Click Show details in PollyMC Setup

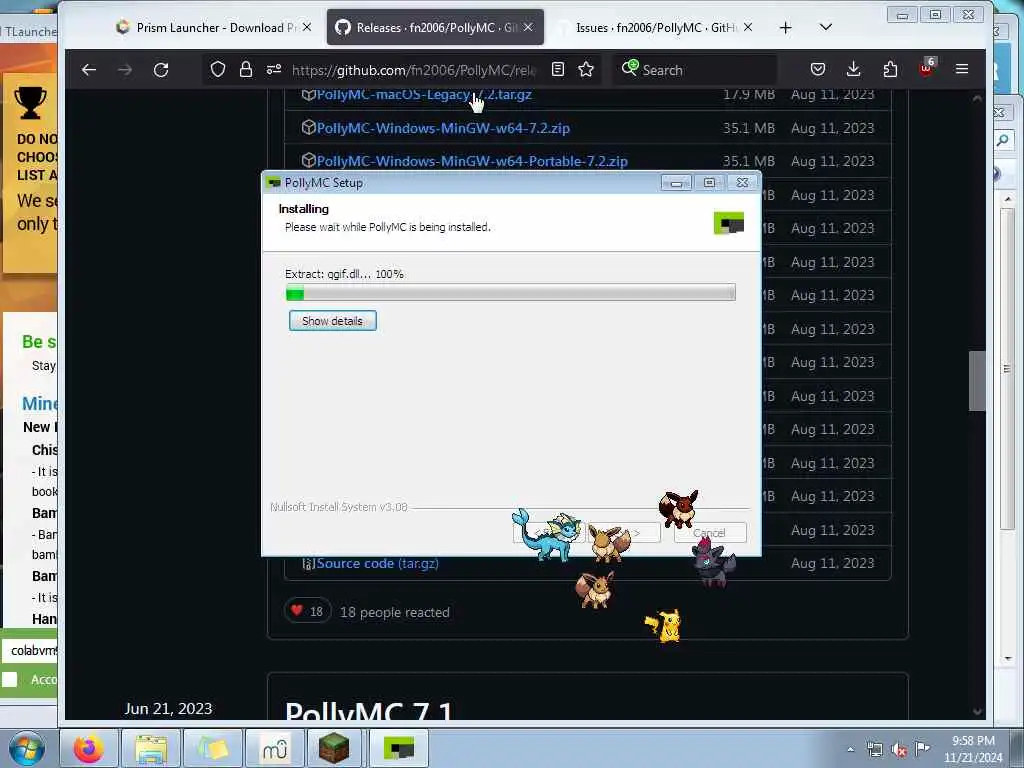(332, 321)
